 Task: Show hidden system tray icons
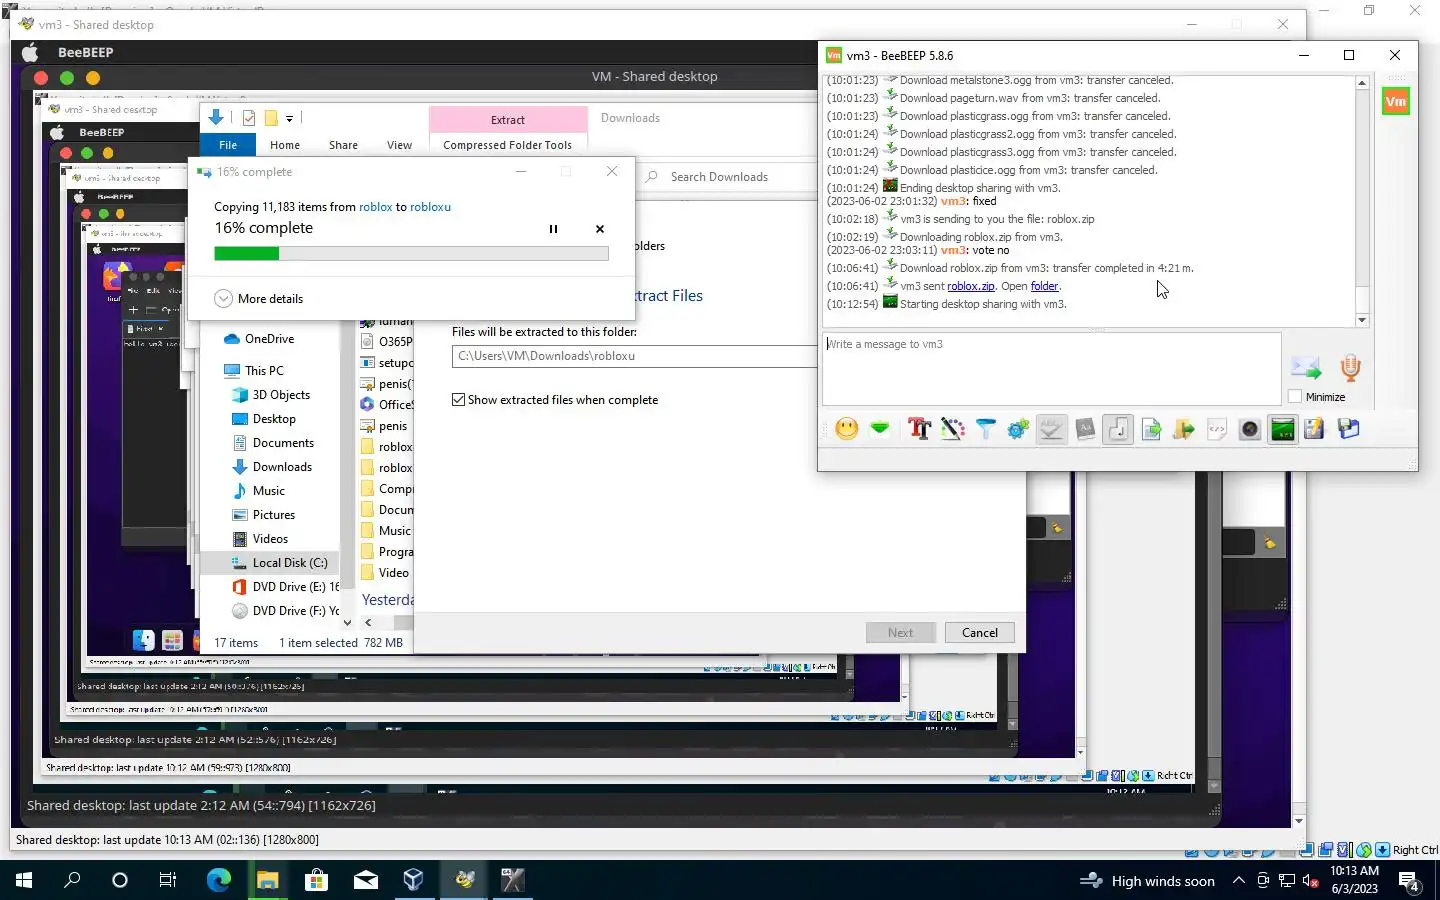[1238, 880]
